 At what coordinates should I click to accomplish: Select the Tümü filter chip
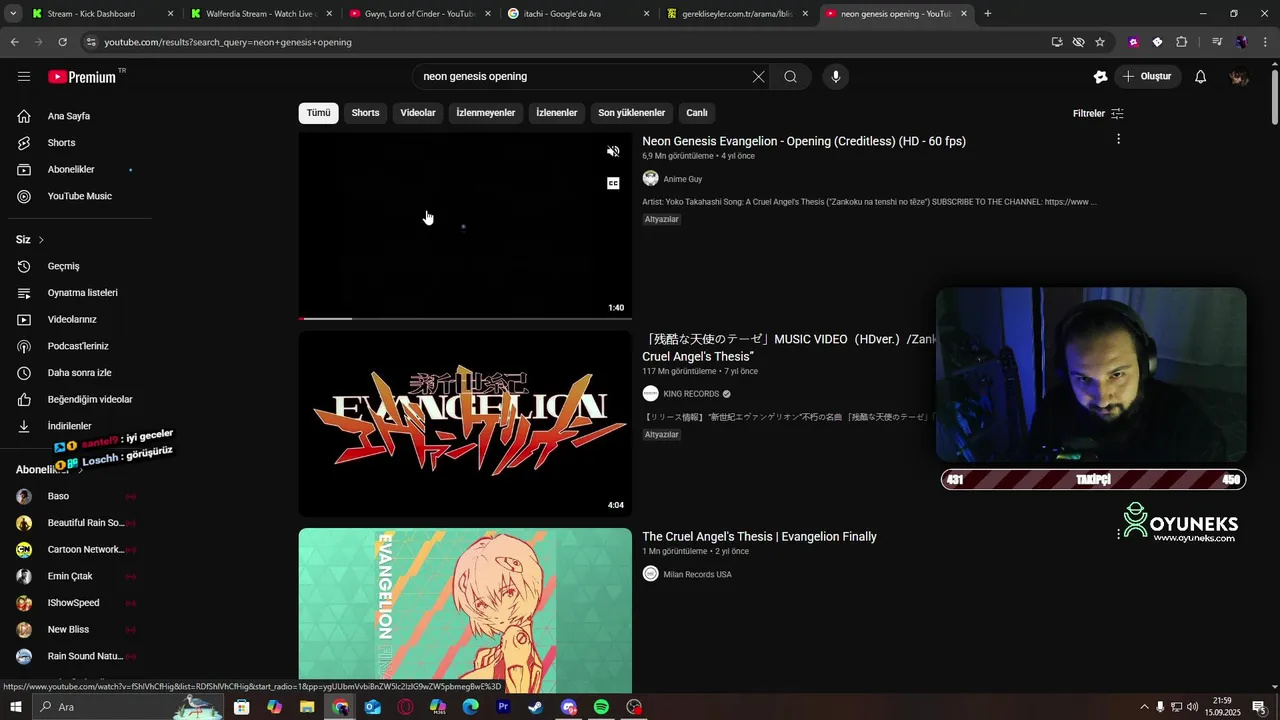pyautogui.click(x=318, y=113)
